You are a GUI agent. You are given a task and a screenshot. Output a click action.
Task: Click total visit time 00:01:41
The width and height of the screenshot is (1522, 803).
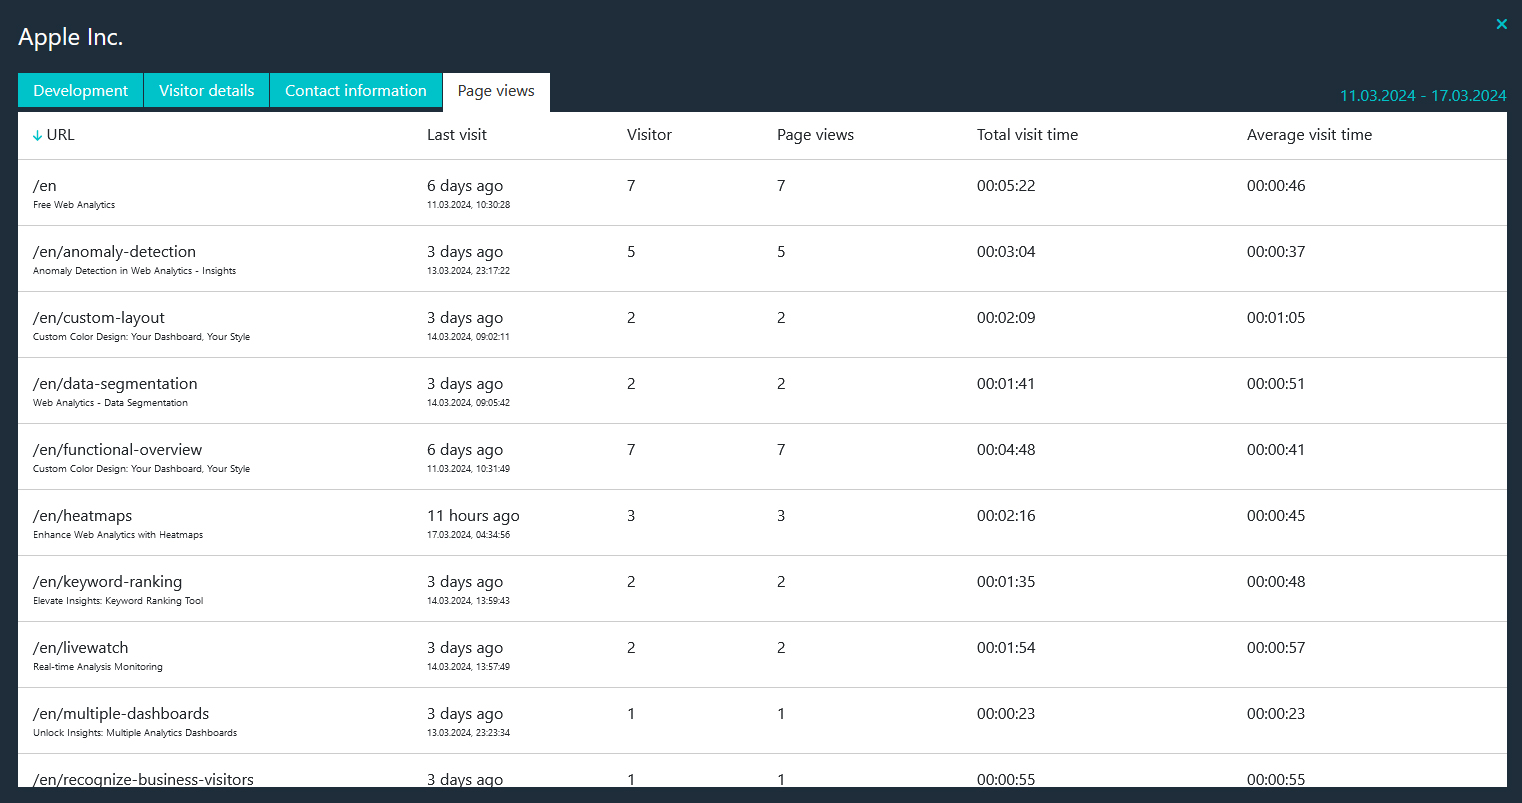point(1006,384)
